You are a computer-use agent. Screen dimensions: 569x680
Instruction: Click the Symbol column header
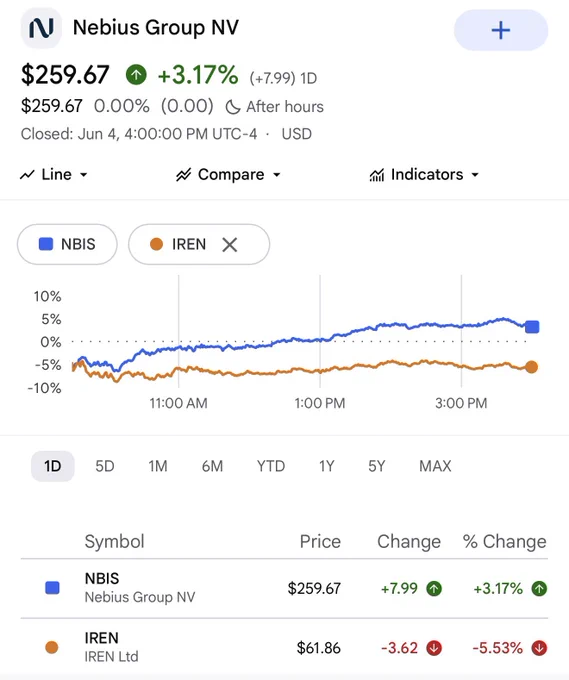click(114, 542)
